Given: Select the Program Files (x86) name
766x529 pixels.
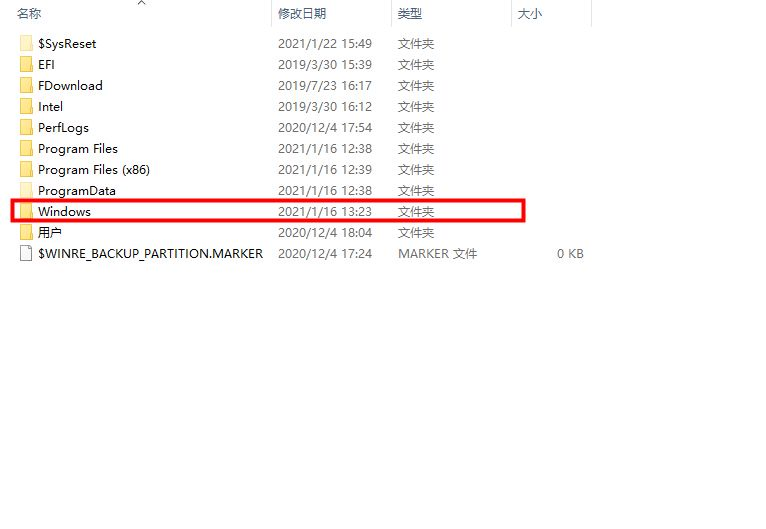Looking at the screenshot, I should 94,170.
